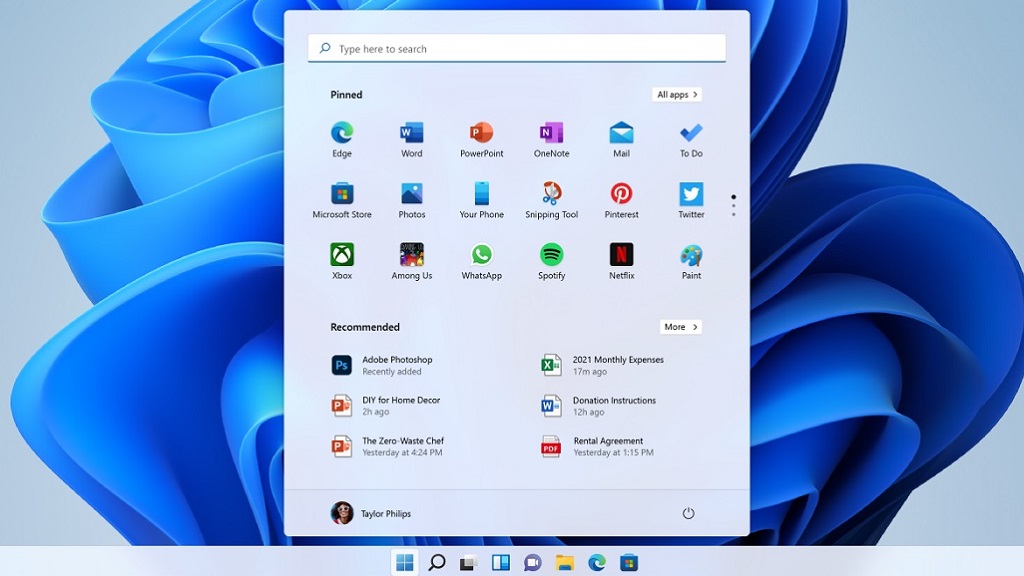Viewport: 1024px width, 576px height.
Task: Open the power options button
Action: [x=689, y=512]
